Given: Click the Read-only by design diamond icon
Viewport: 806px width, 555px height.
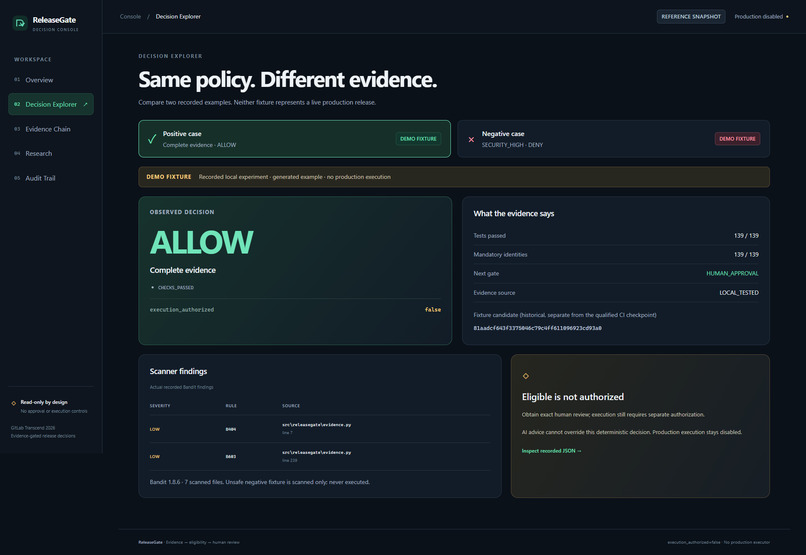Looking at the screenshot, I should 14,403.
